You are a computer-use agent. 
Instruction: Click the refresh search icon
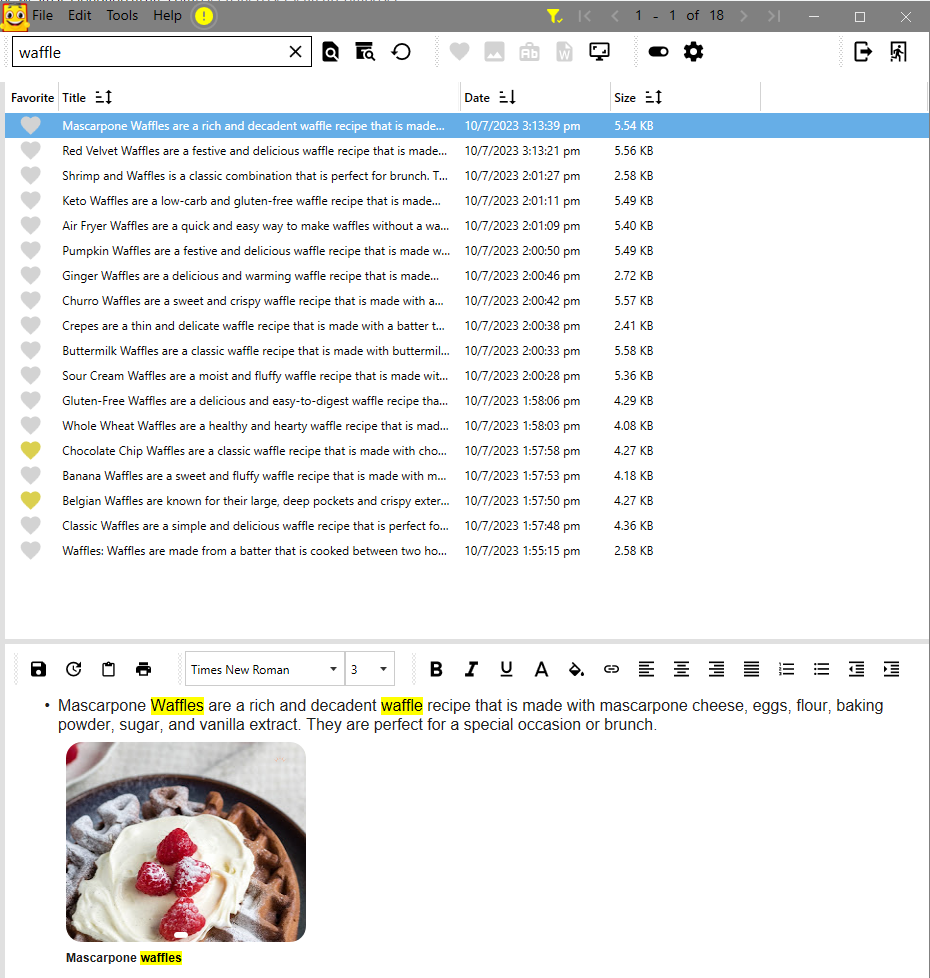pyautogui.click(x=401, y=52)
